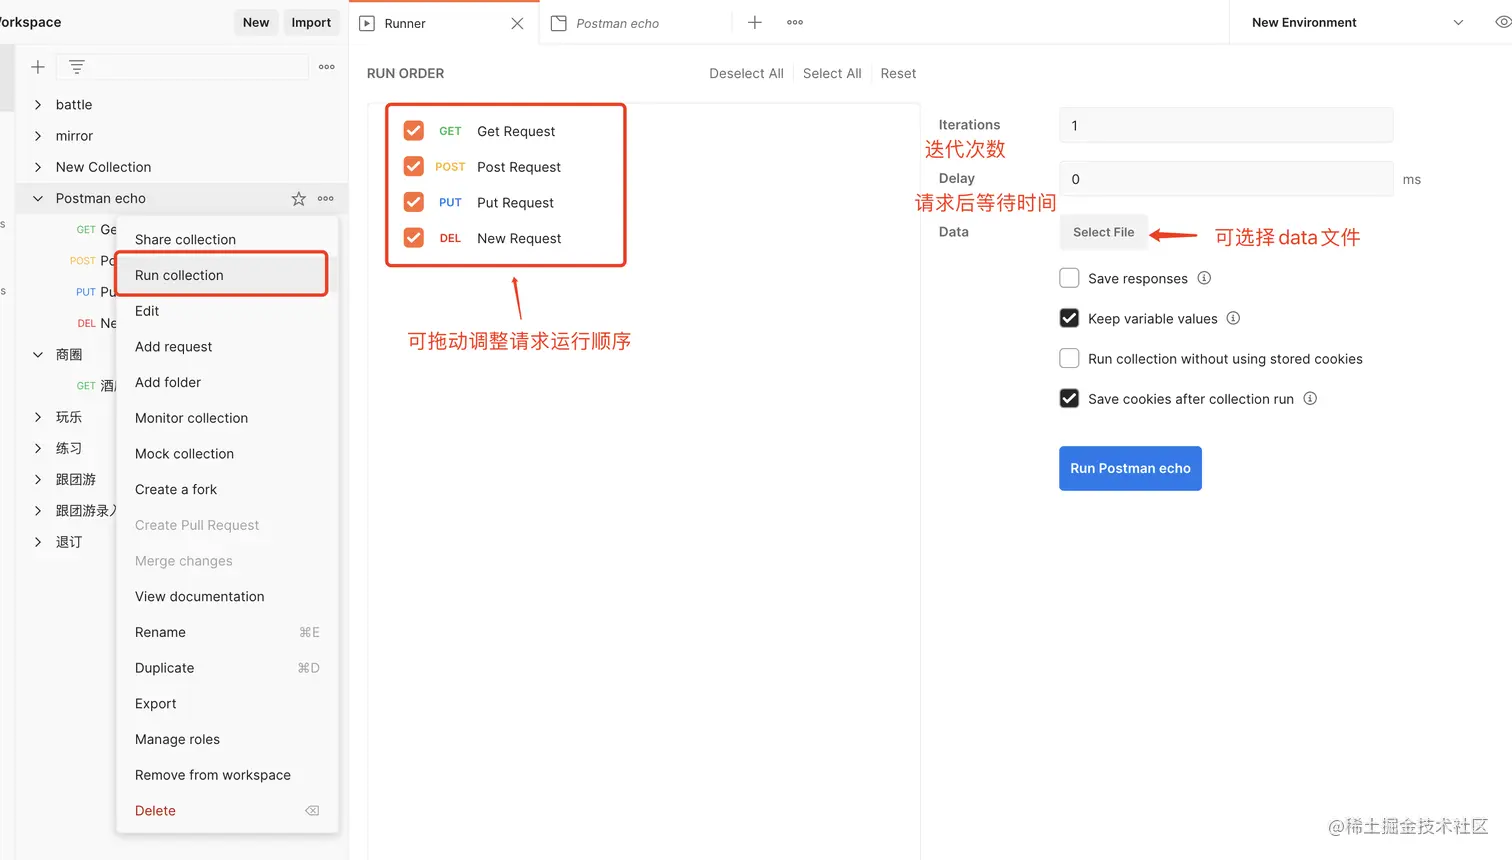
Task: Click Reset in run order
Action: coord(898,73)
